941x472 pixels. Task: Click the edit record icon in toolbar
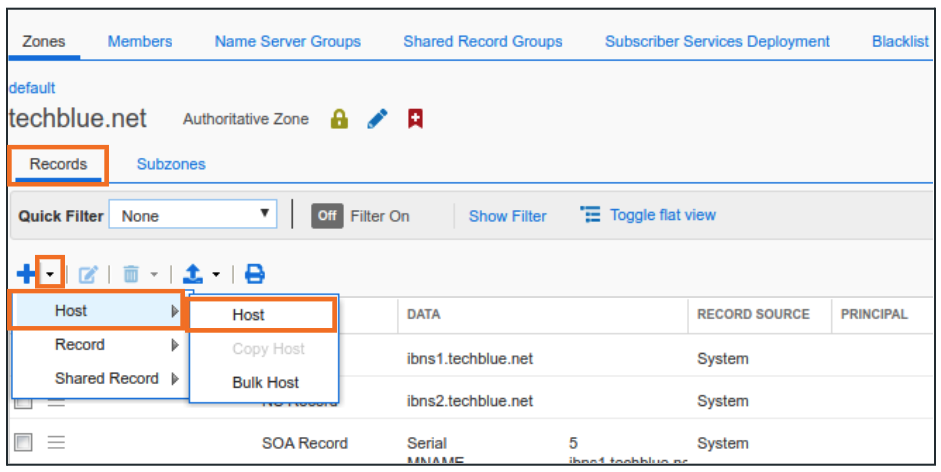(88, 273)
